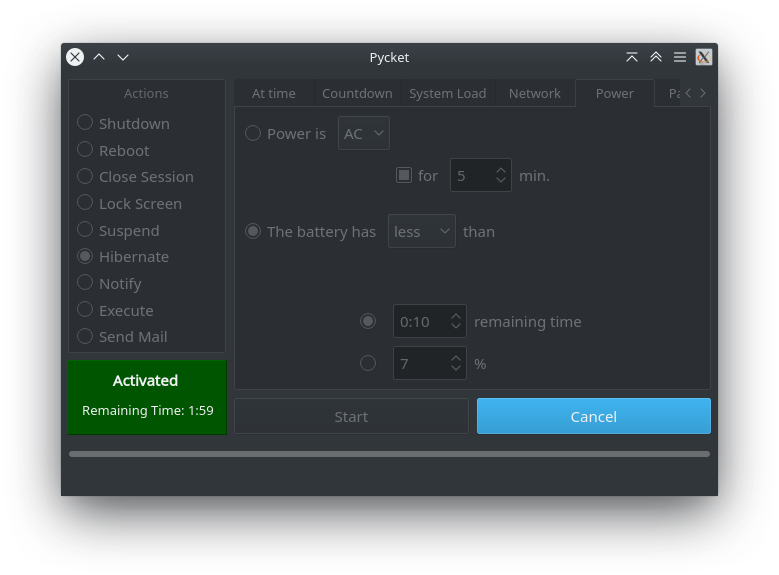Choose the Send Mail action
The width and height of the screenshot is (779, 575).
pos(122,336)
